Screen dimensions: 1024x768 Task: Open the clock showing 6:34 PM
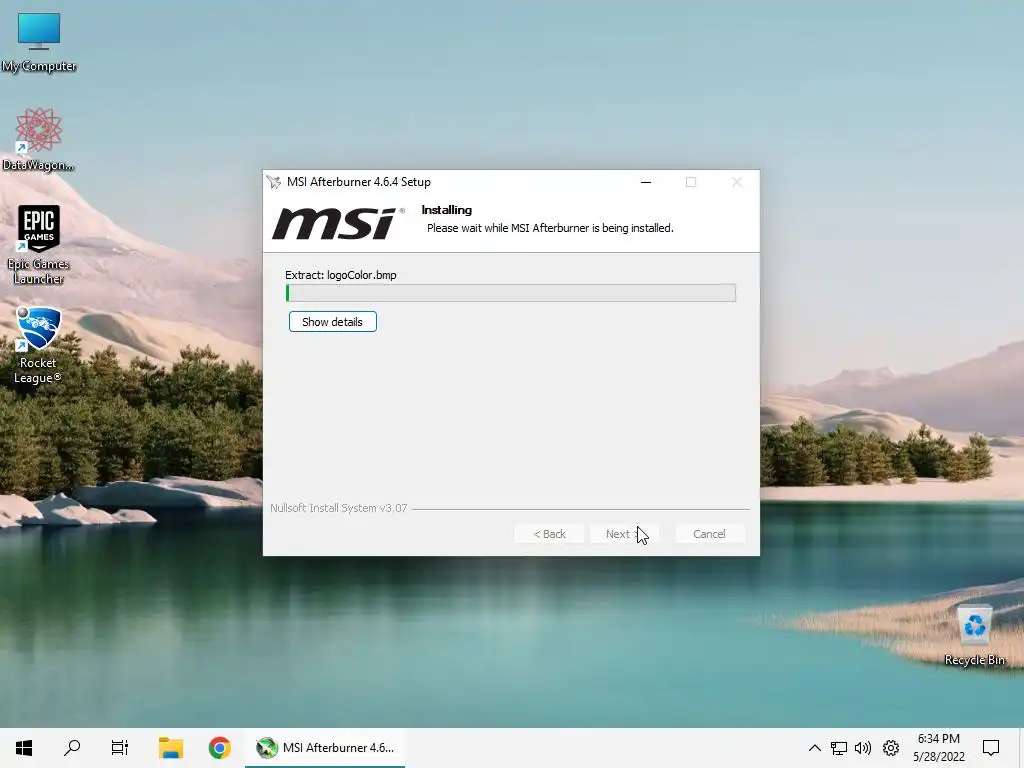click(938, 748)
